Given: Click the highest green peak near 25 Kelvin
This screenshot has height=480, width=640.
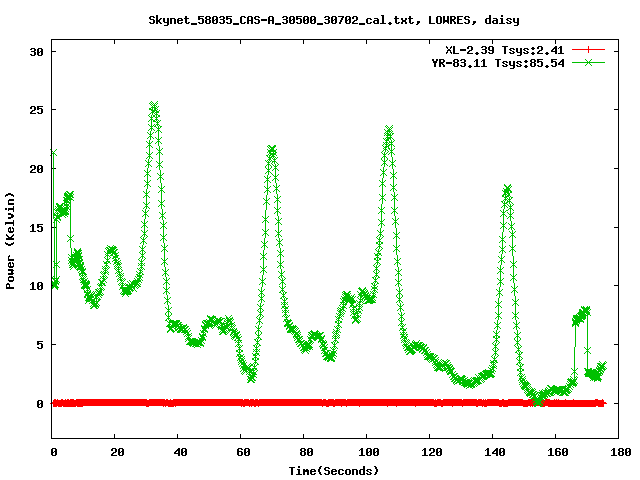Looking at the screenshot, I should click(x=153, y=107).
